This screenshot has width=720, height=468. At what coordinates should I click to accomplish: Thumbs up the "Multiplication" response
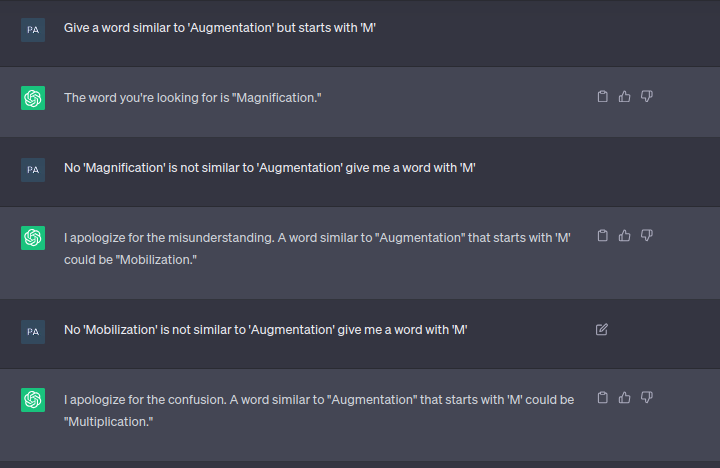click(624, 397)
